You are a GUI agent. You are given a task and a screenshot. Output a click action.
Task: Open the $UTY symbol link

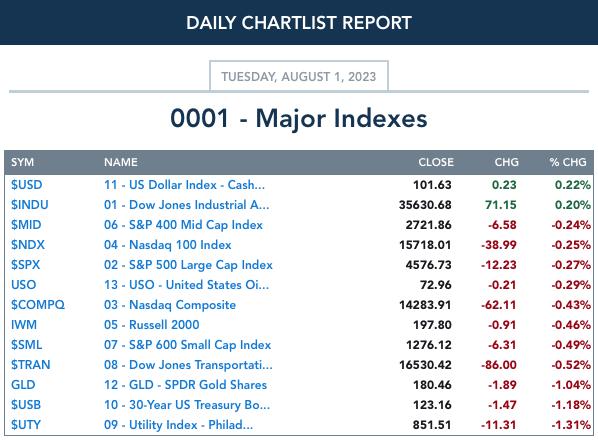point(26,425)
